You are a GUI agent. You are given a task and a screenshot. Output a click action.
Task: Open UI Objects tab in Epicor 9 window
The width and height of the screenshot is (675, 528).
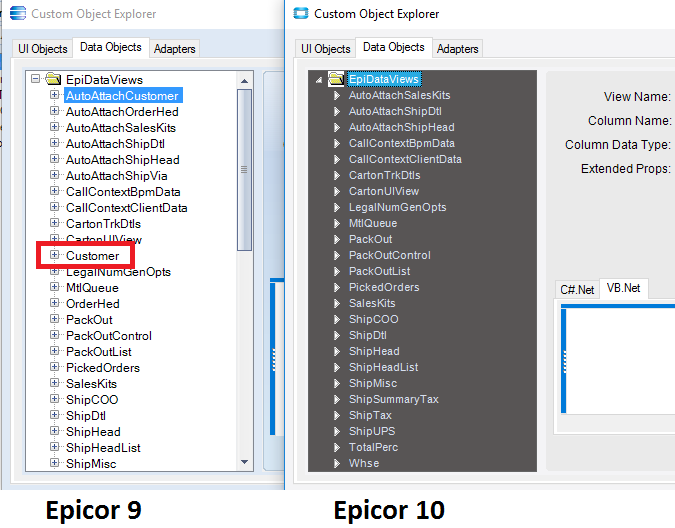point(43,49)
